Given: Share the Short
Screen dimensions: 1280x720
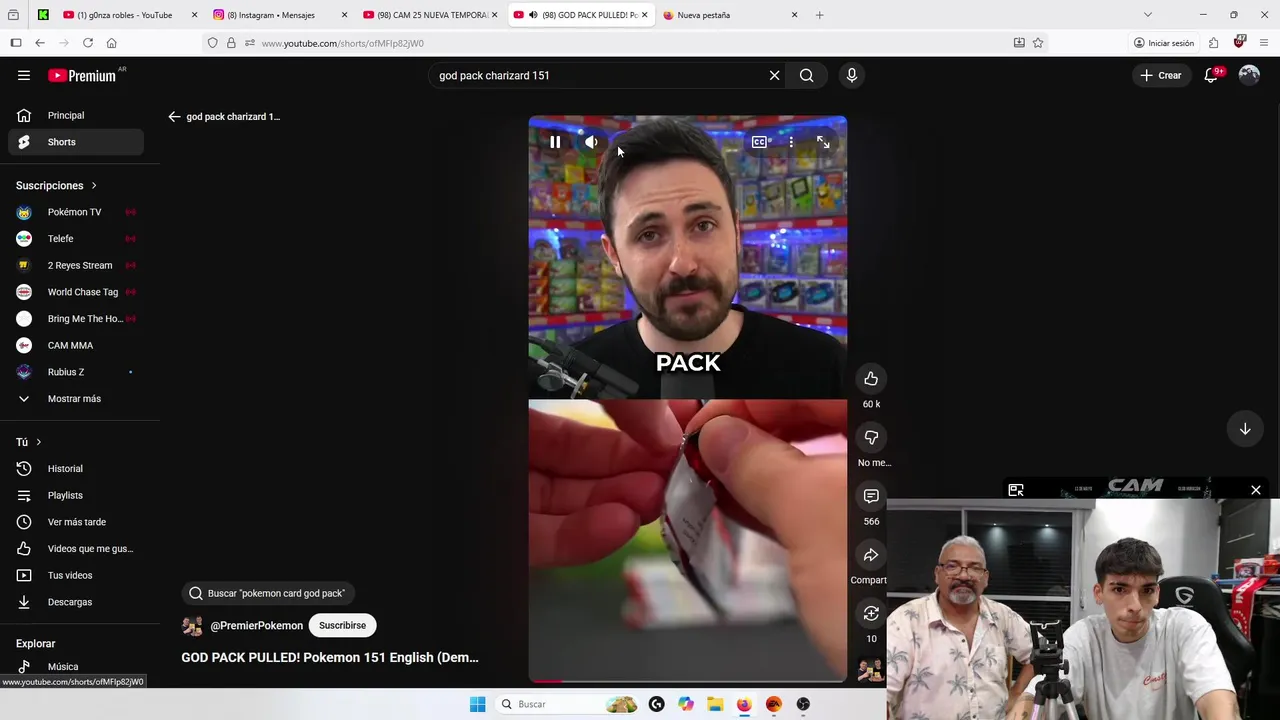Looking at the screenshot, I should pos(871,555).
